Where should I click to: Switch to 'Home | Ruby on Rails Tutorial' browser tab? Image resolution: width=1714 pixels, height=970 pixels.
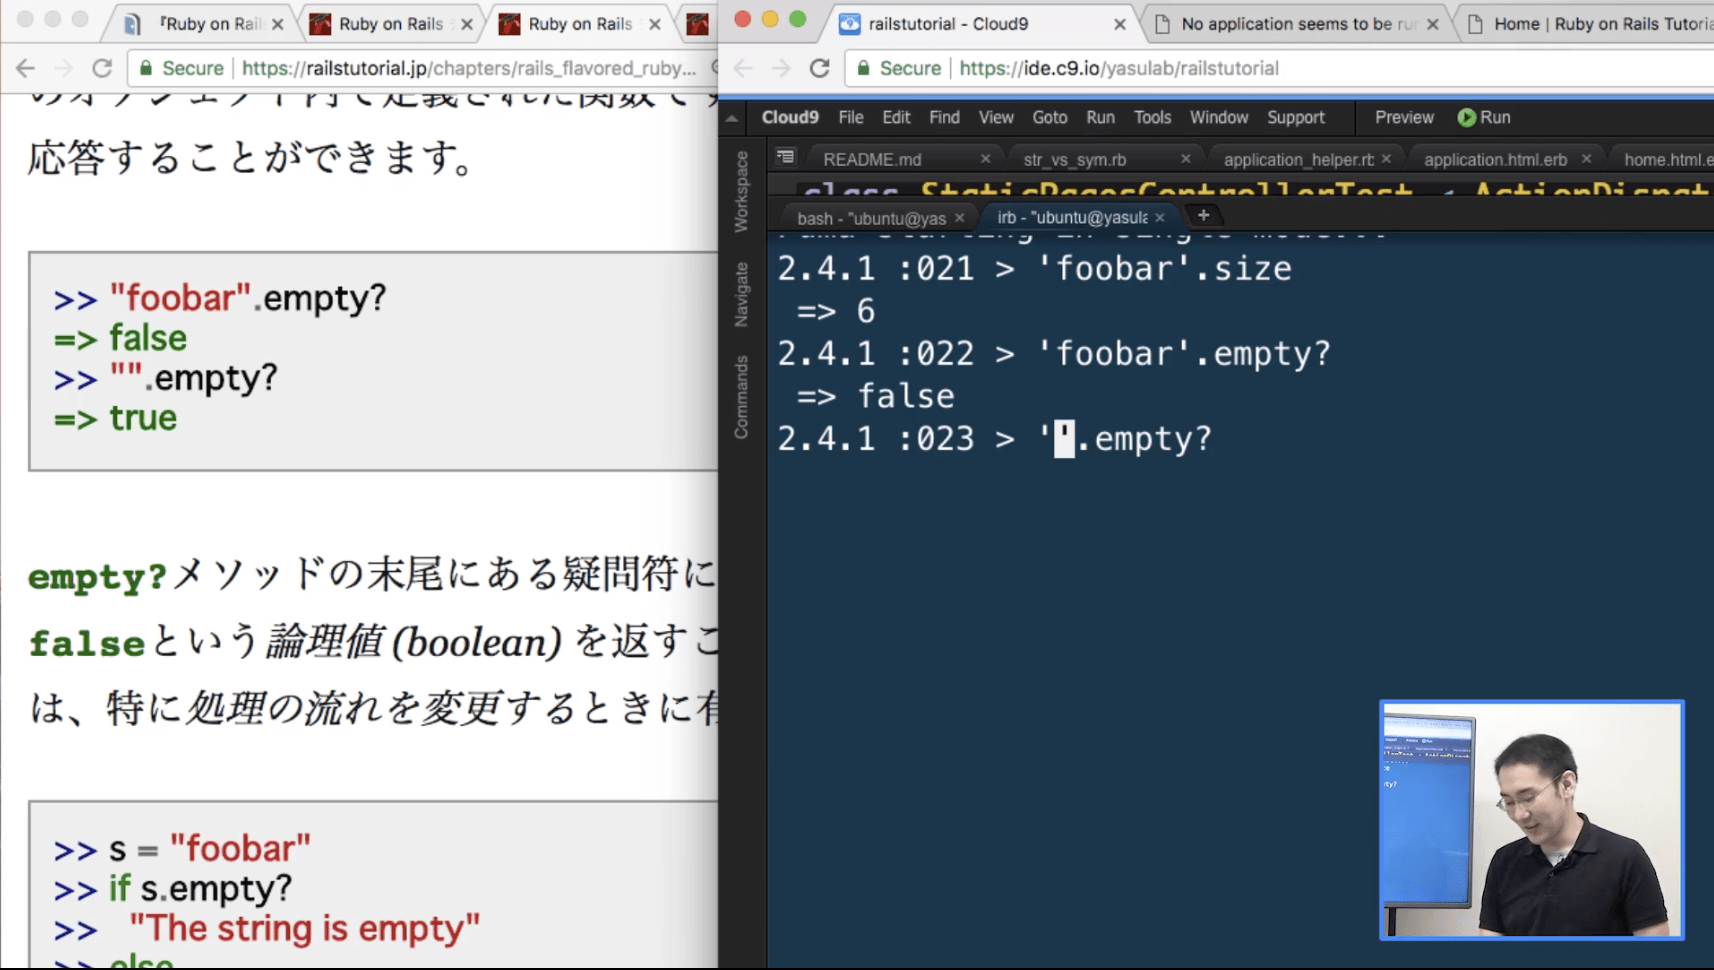[x=1603, y=24]
